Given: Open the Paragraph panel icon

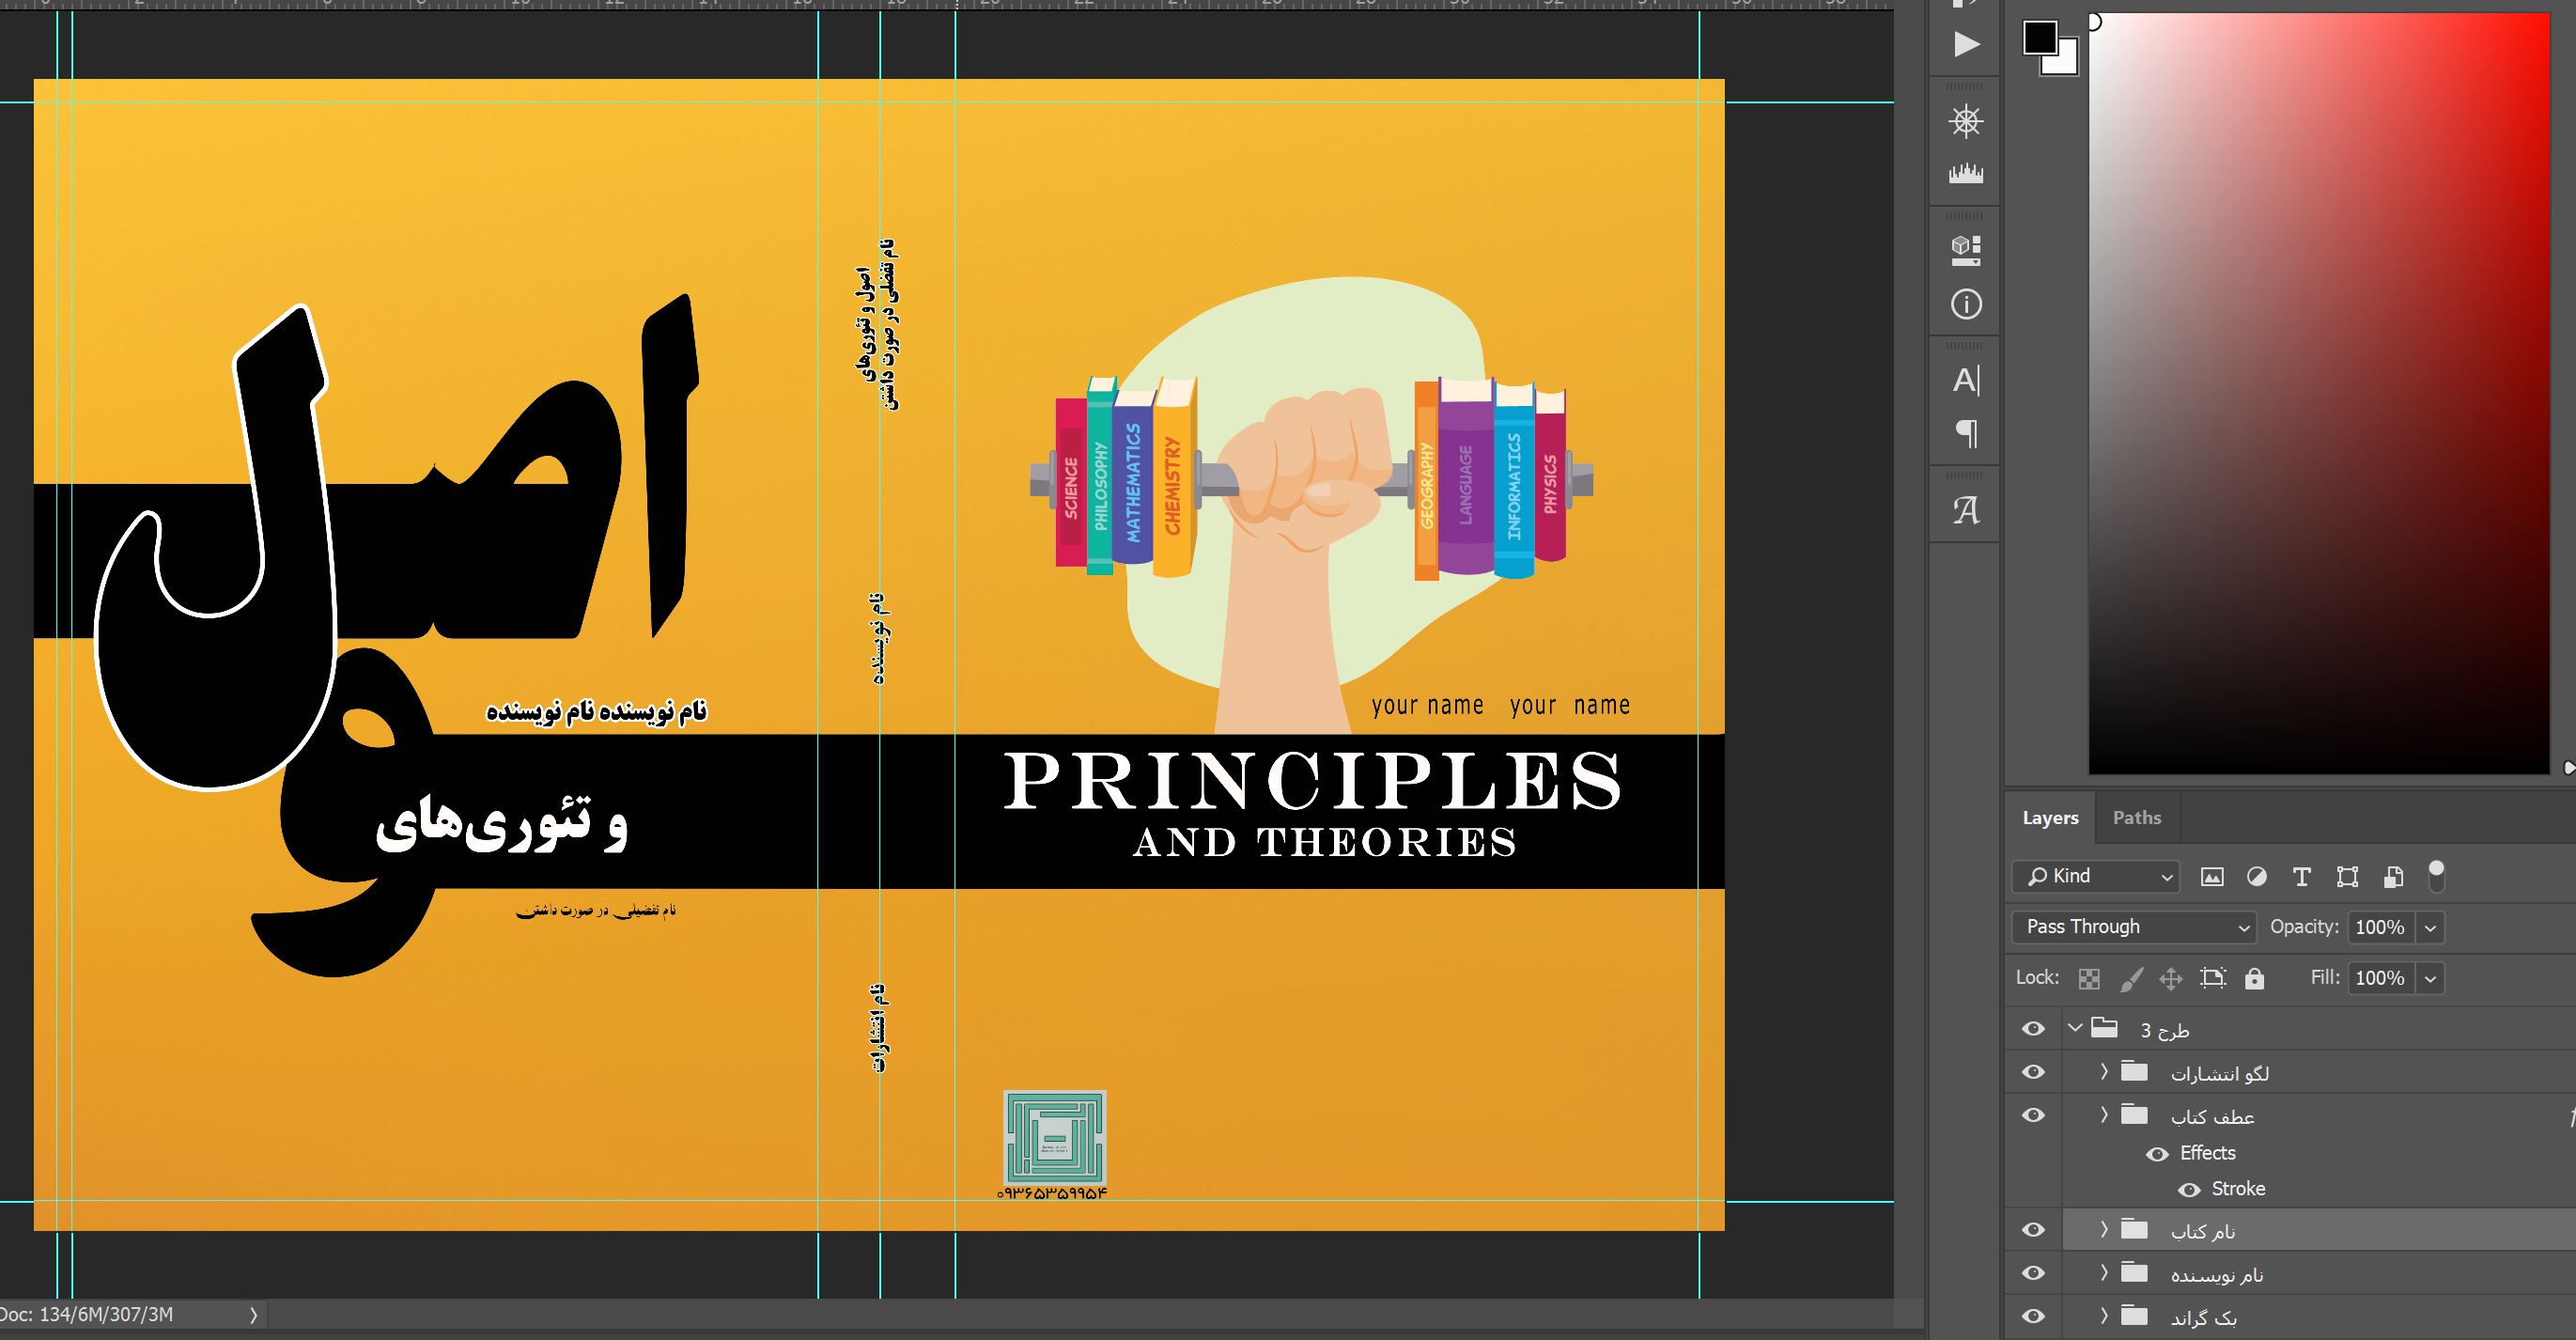Looking at the screenshot, I should [1965, 433].
